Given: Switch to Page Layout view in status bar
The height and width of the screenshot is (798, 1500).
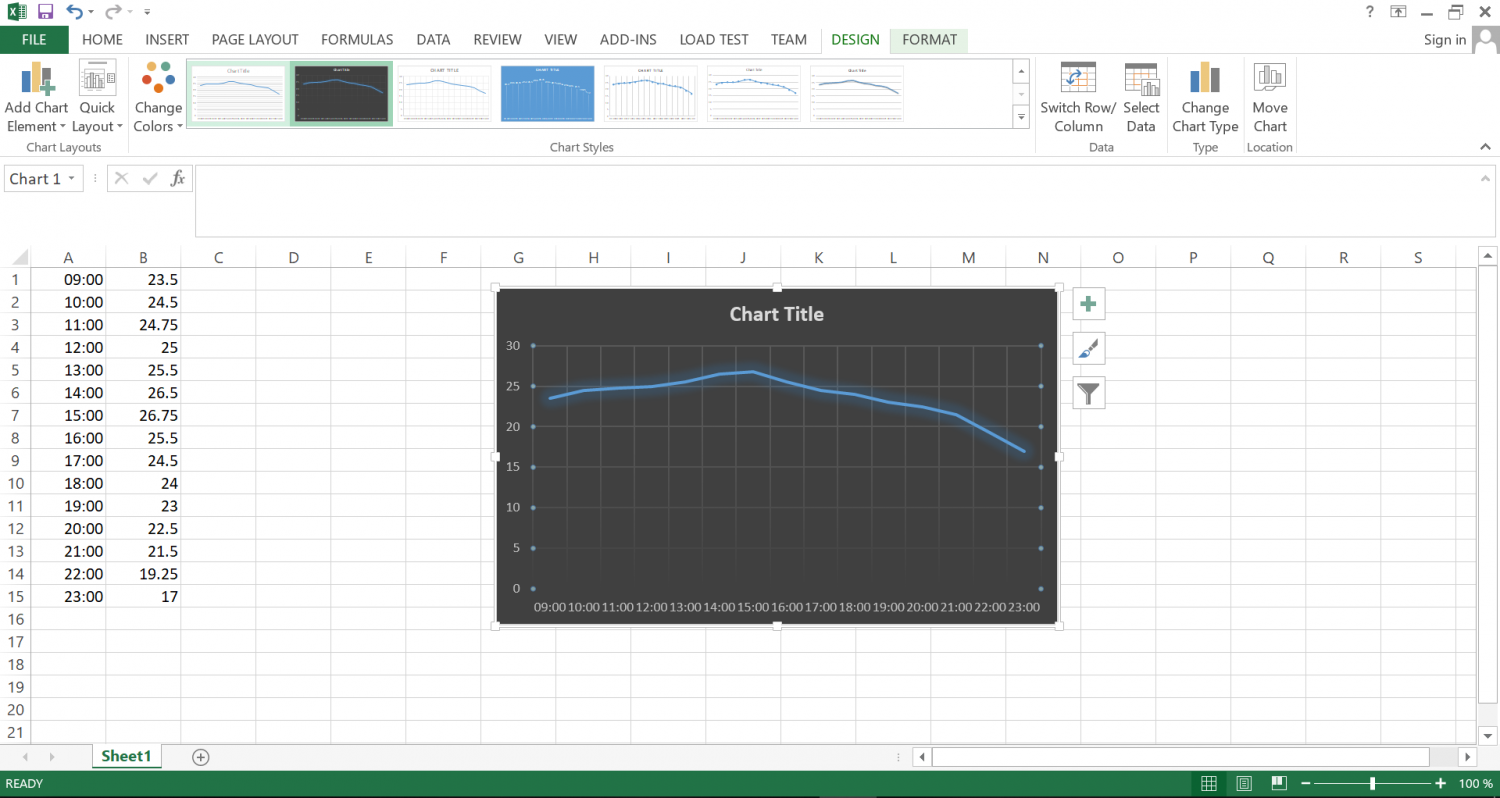Looking at the screenshot, I should click(x=1244, y=783).
